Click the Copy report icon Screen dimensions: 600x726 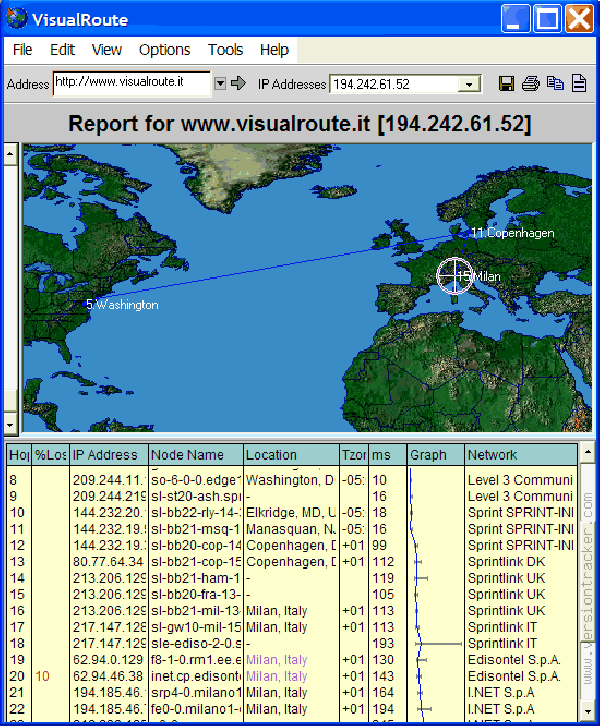(555, 83)
